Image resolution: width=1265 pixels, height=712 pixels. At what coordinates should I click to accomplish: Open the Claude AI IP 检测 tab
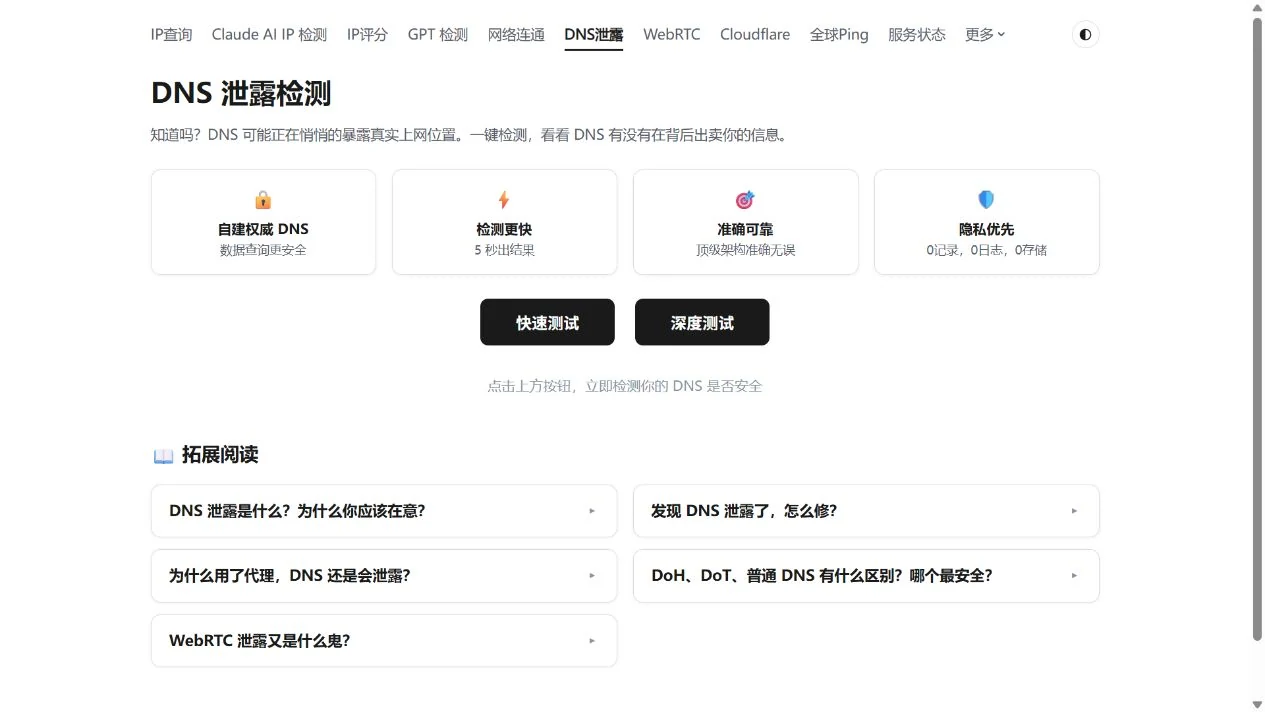pyautogui.click(x=269, y=34)
